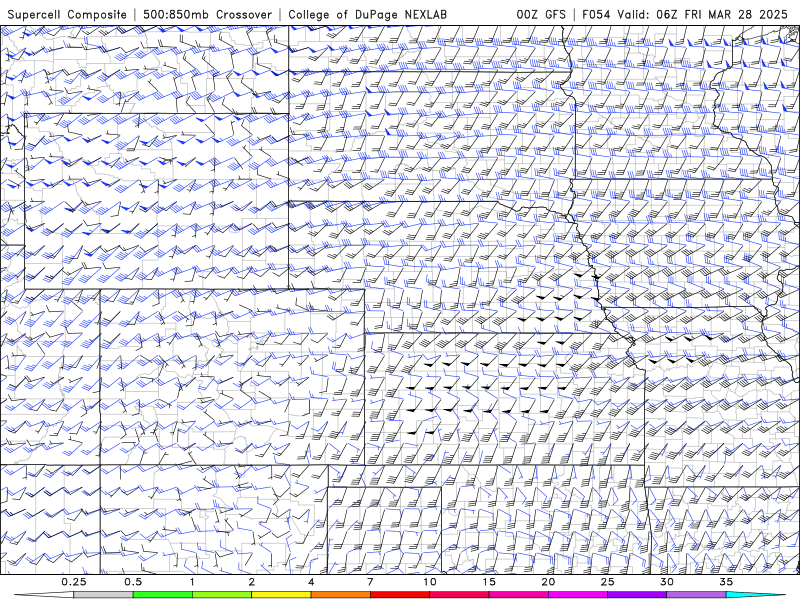
Task: Click the legend value 15
Action: (x=489, y=582)
